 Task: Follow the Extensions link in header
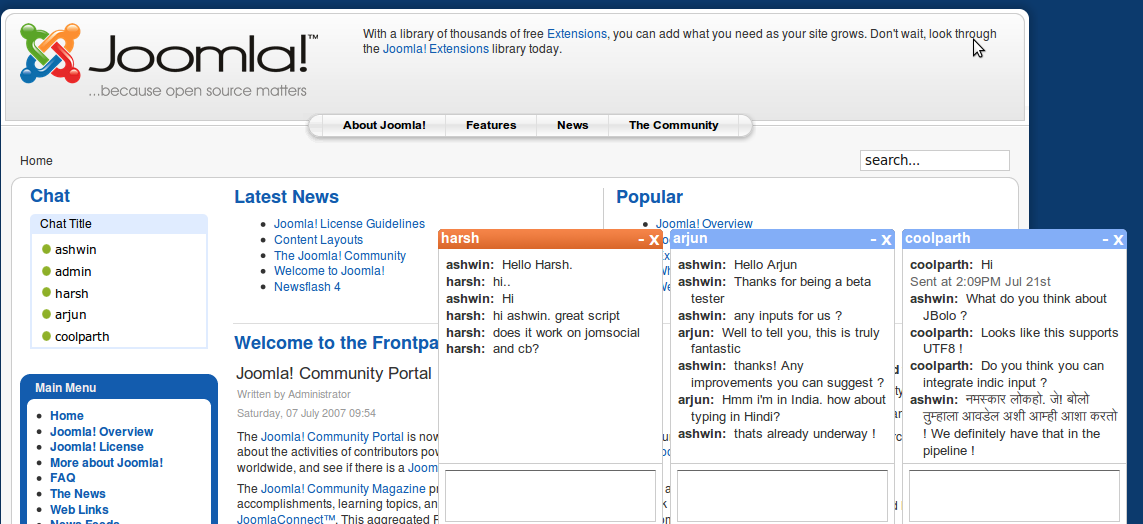[x=576, y=34]
